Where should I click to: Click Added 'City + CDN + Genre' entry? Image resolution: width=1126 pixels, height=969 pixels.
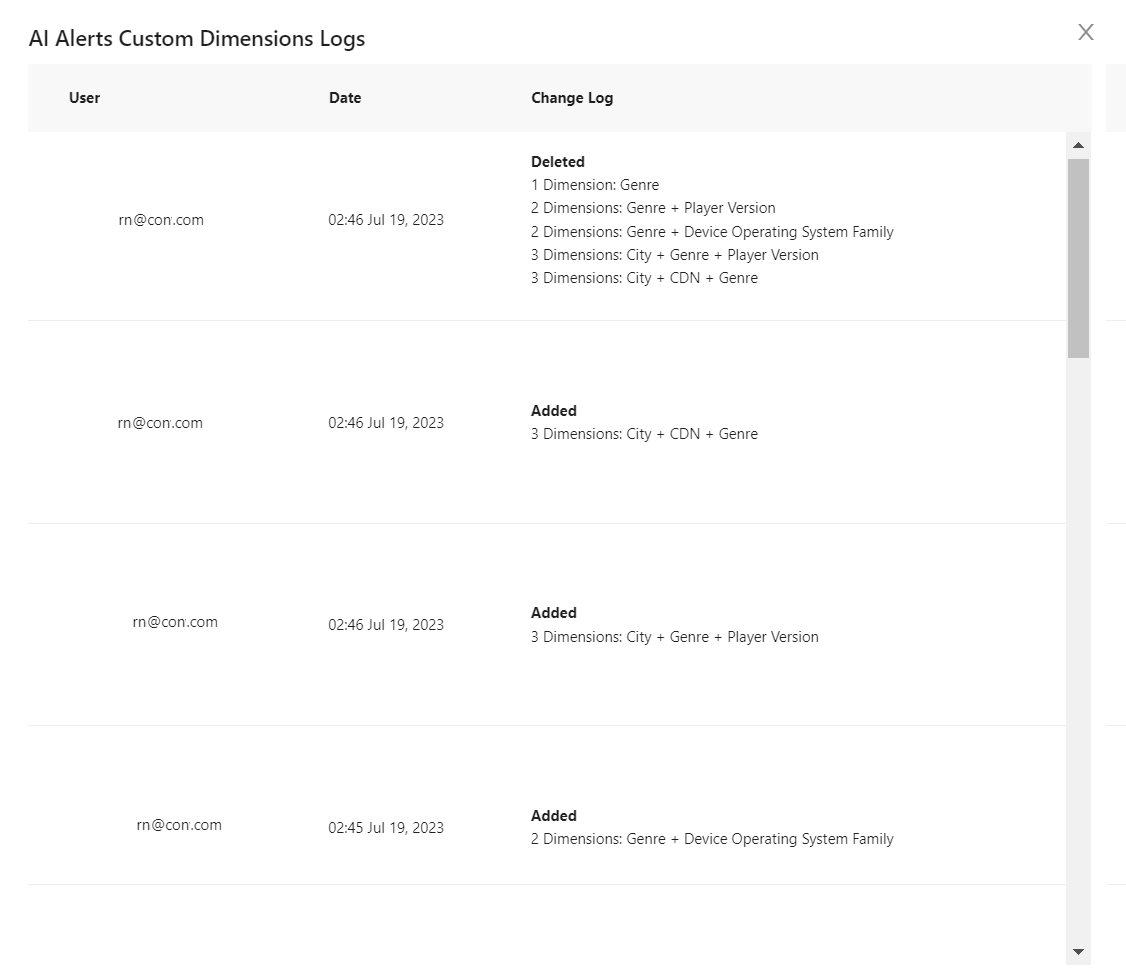coord(644,434)
